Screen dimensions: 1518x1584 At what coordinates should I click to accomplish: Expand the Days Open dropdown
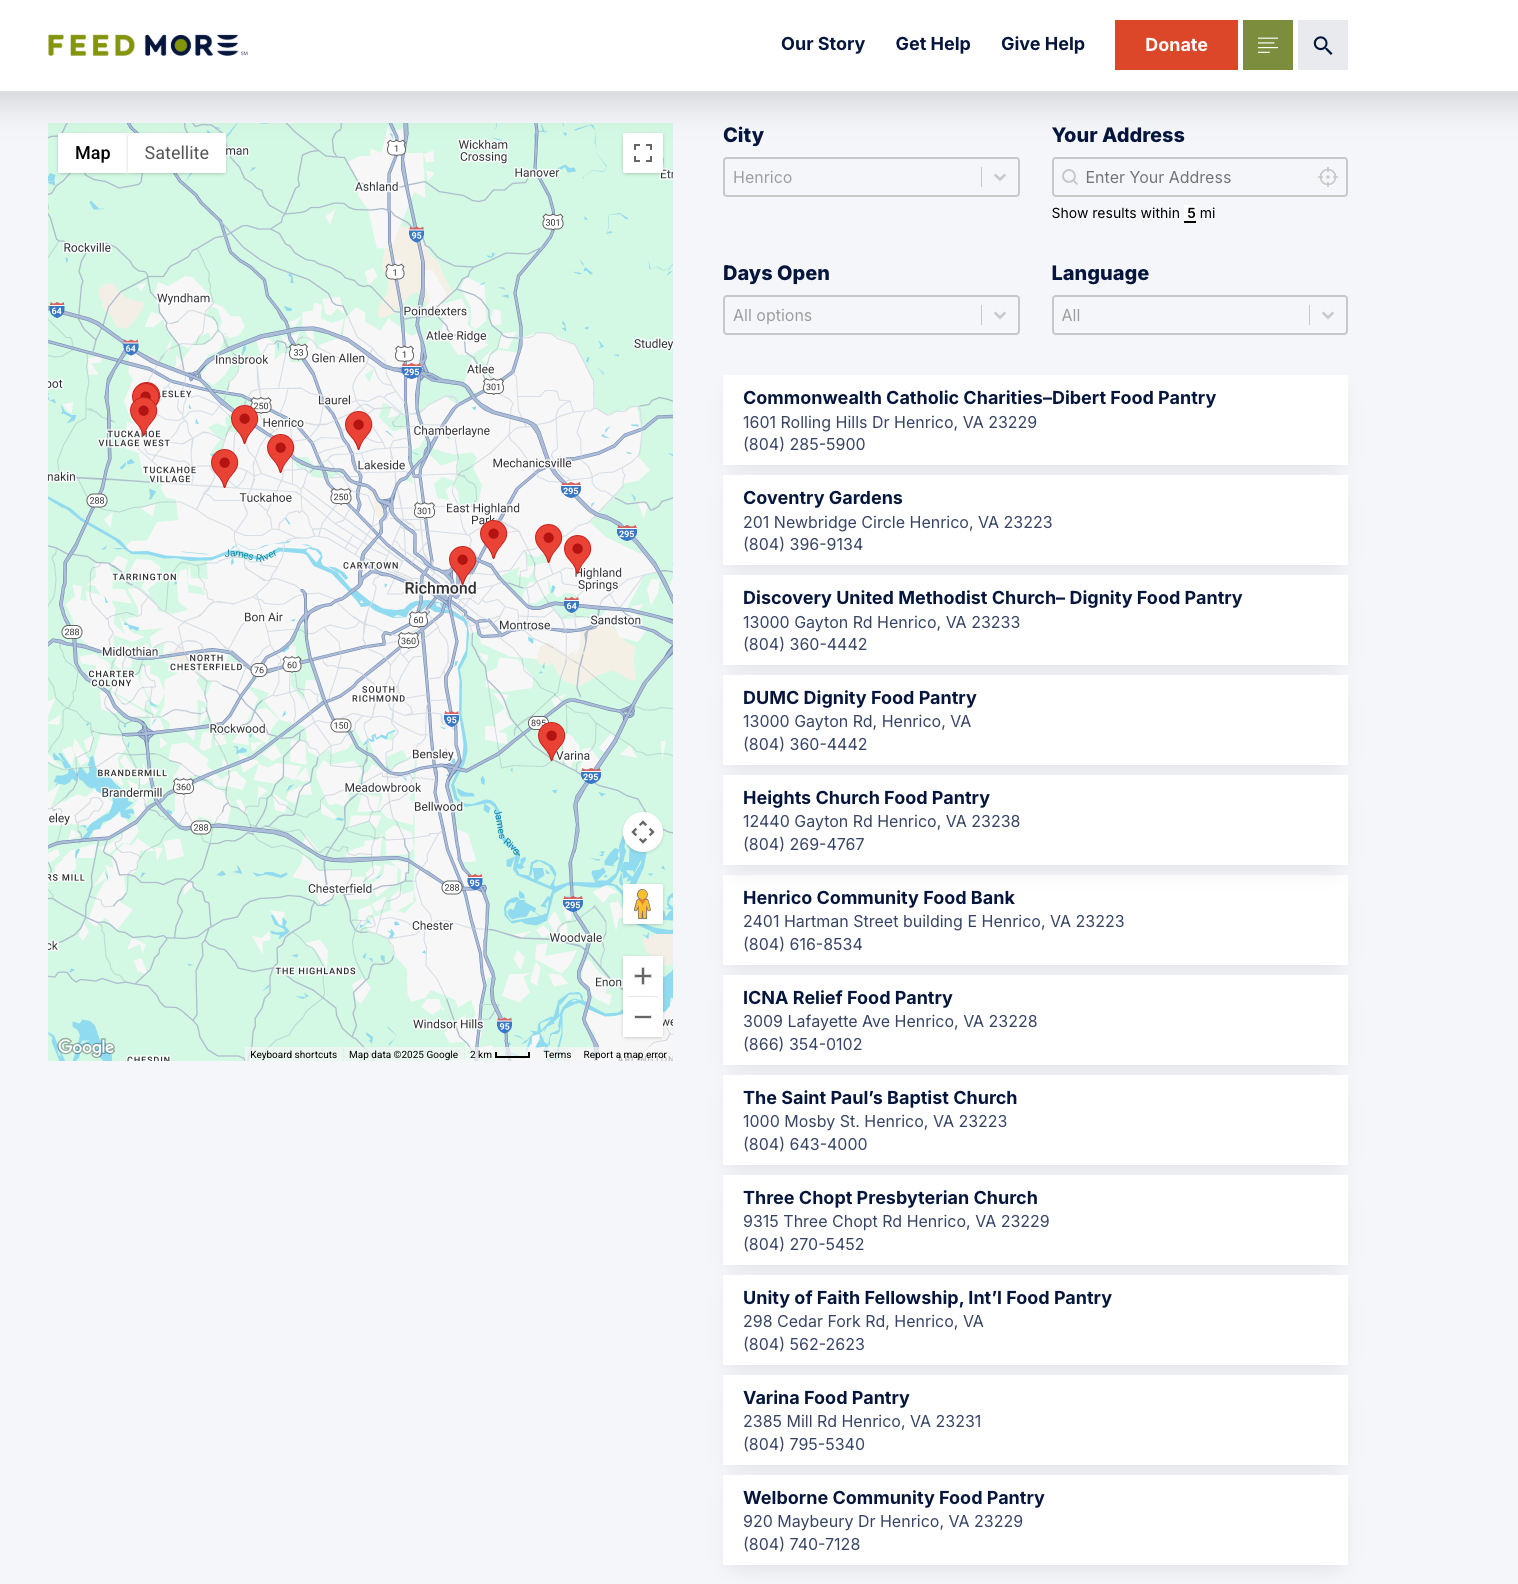[x=870, y=315]
